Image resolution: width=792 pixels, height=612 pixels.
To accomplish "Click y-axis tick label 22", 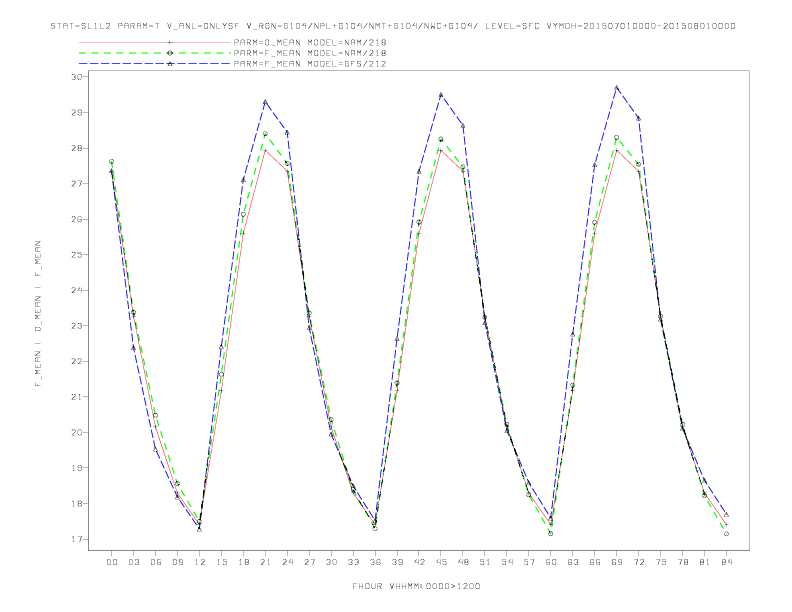I will 77,361.
